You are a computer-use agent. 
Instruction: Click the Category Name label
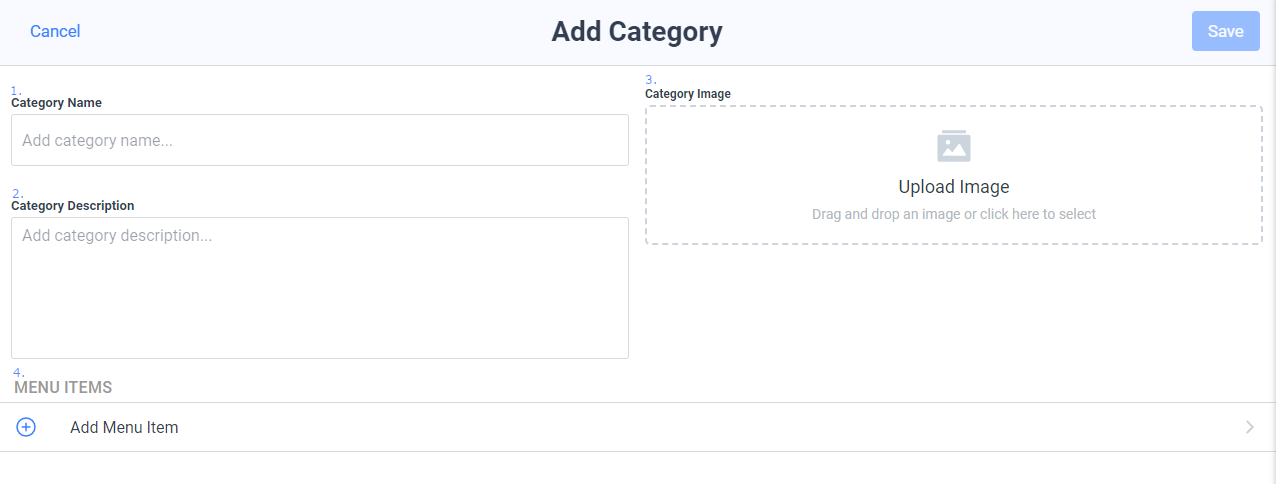click(x=56, y=102)
